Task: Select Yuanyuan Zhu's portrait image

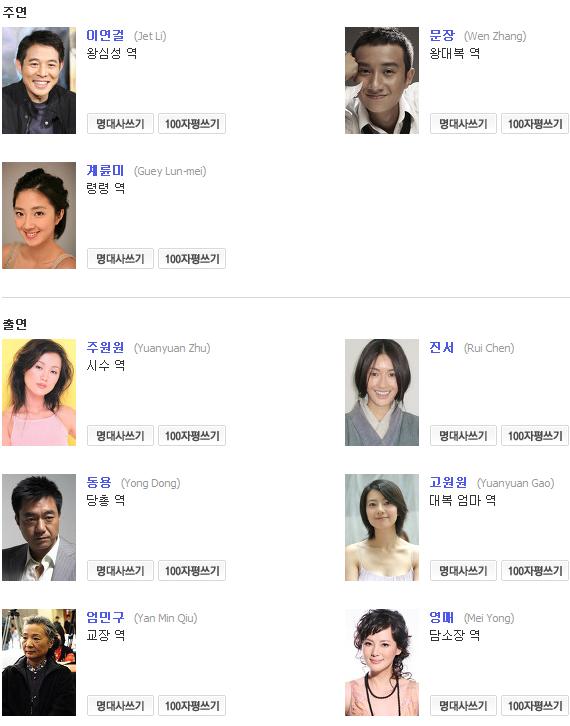Action: coord(39,392)
